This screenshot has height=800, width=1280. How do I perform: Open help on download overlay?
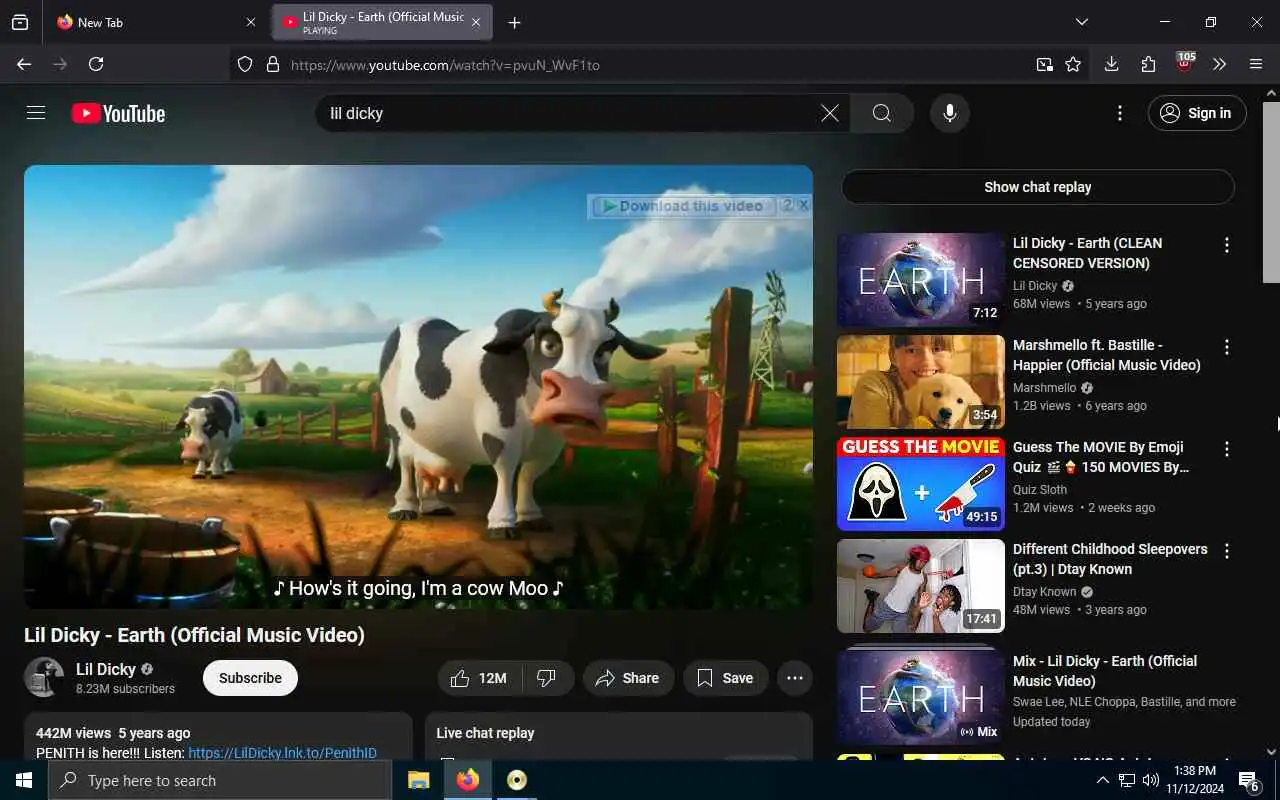[x=787, y=205]
